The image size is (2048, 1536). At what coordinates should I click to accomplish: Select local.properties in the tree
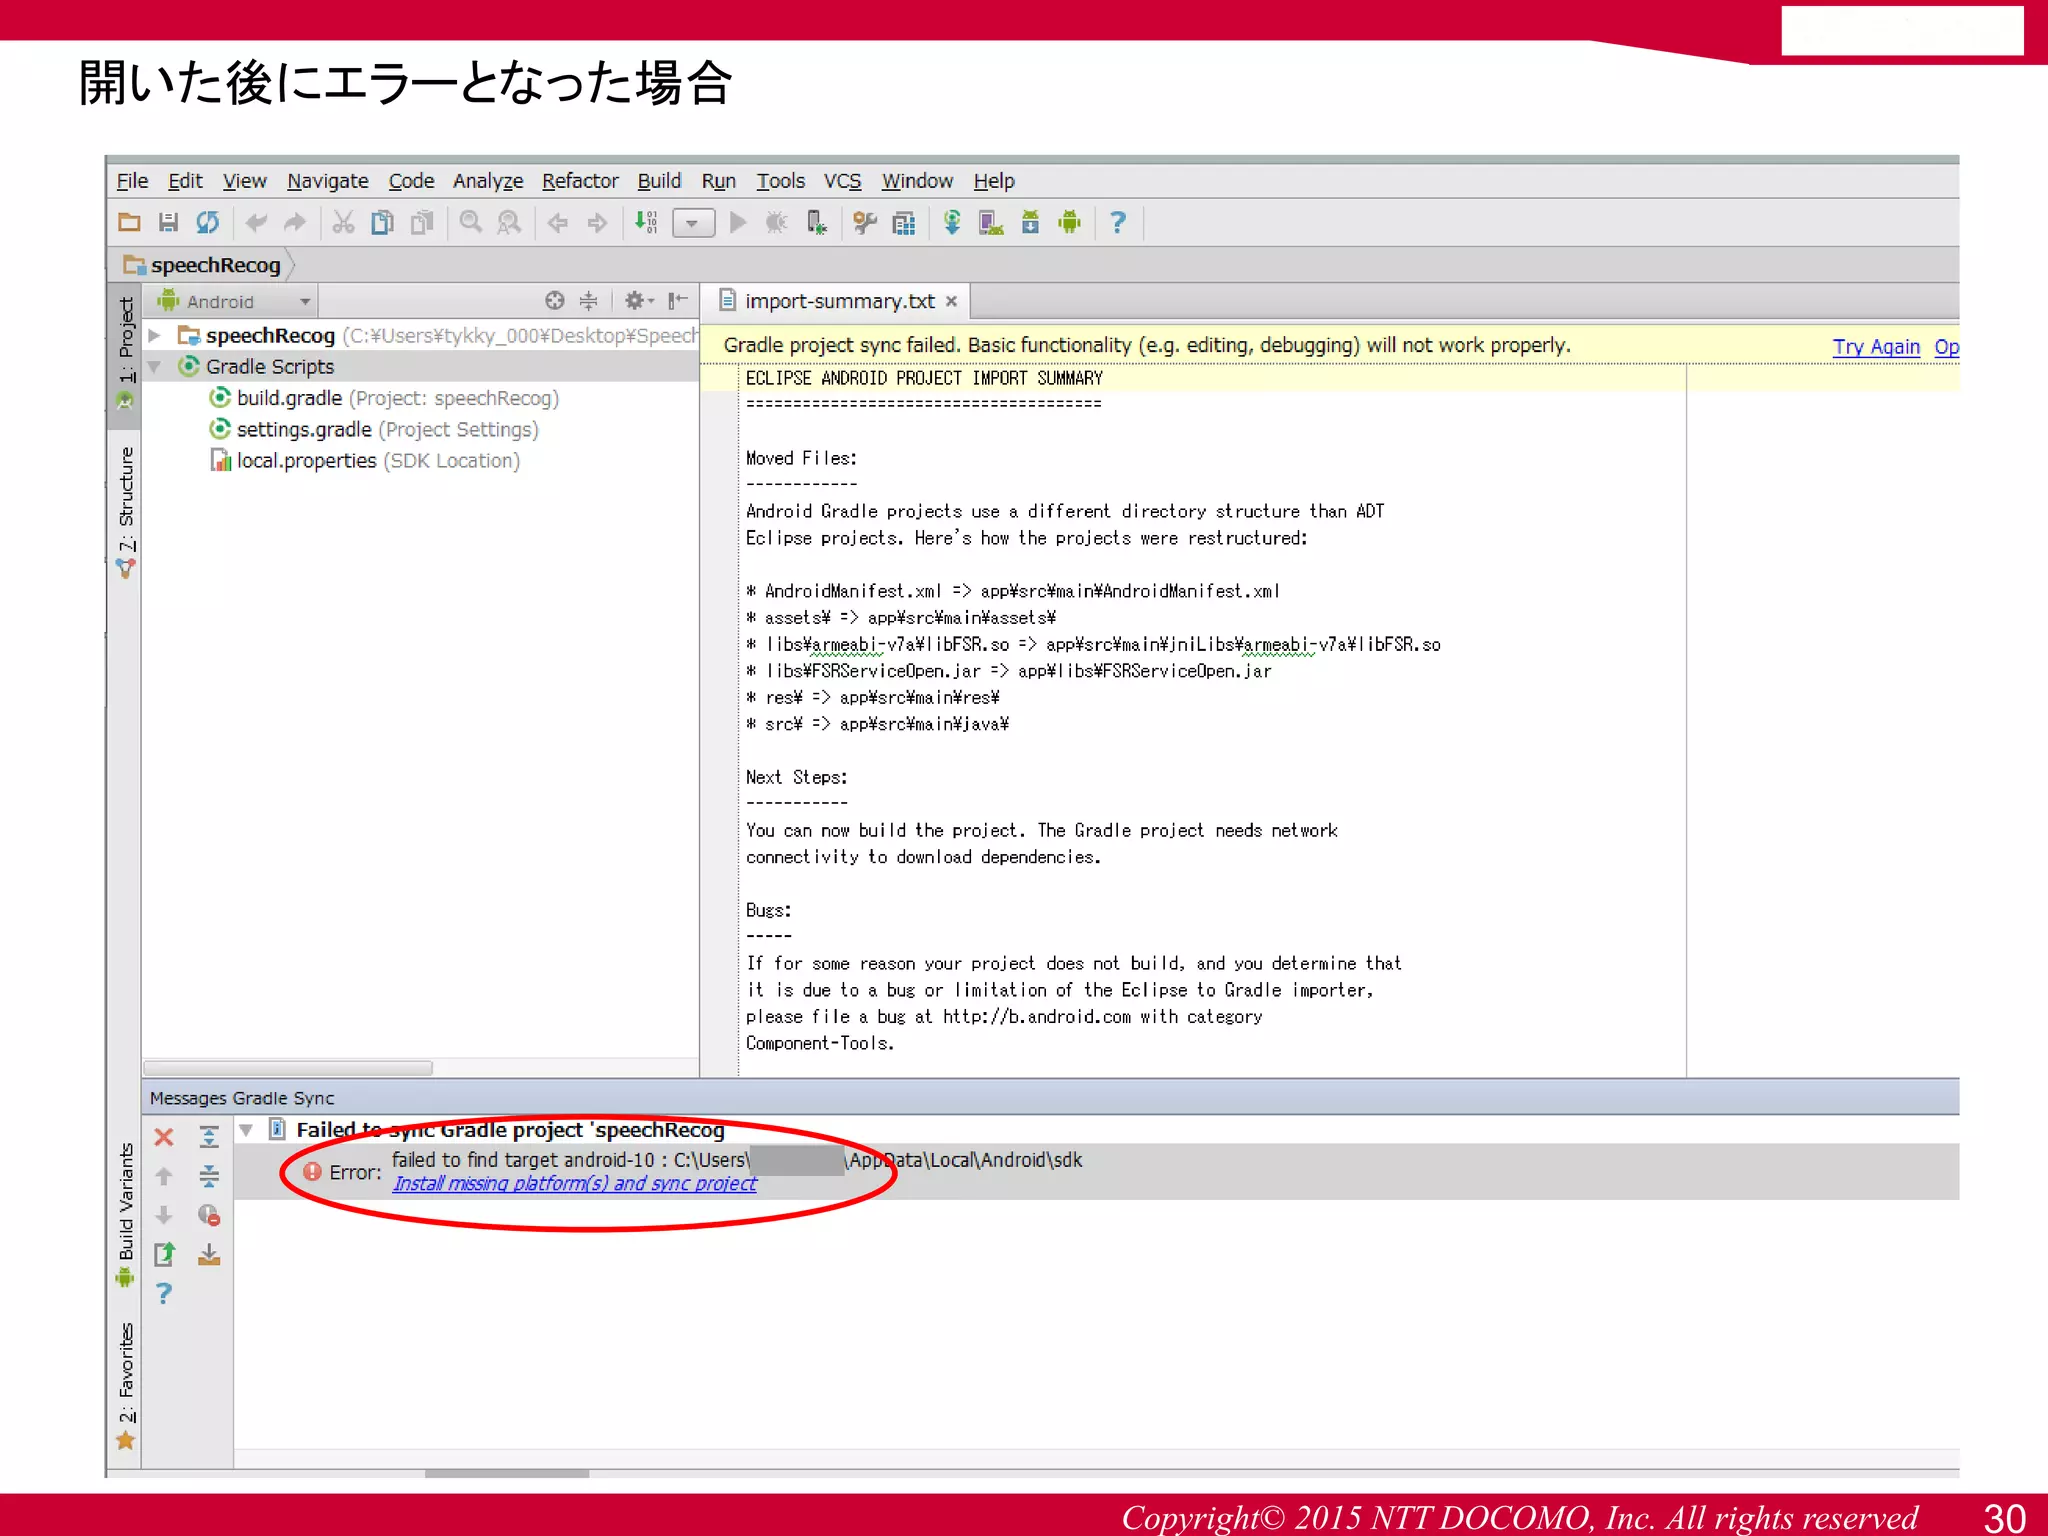tap(364, 461)
